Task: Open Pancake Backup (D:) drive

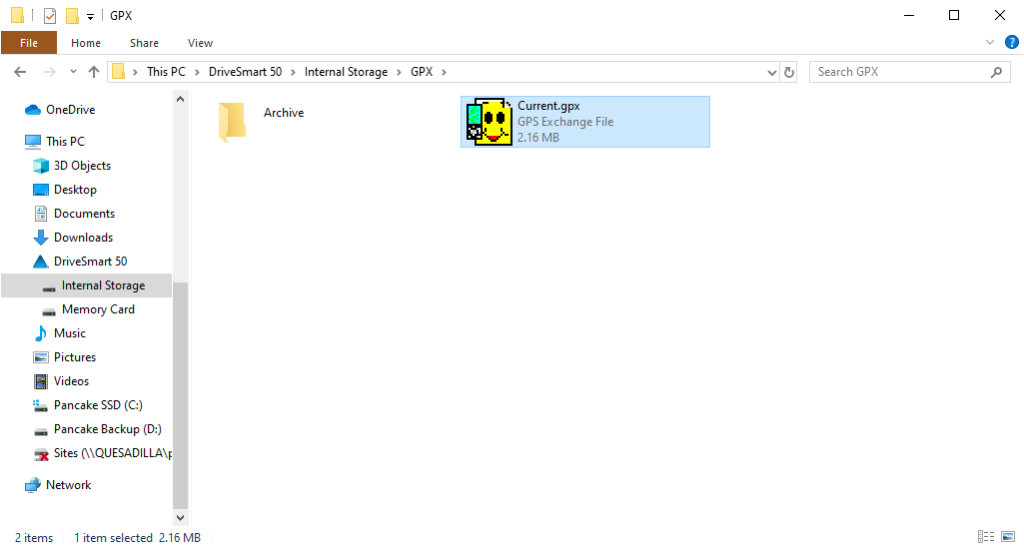Action: (x=107, y=429)
